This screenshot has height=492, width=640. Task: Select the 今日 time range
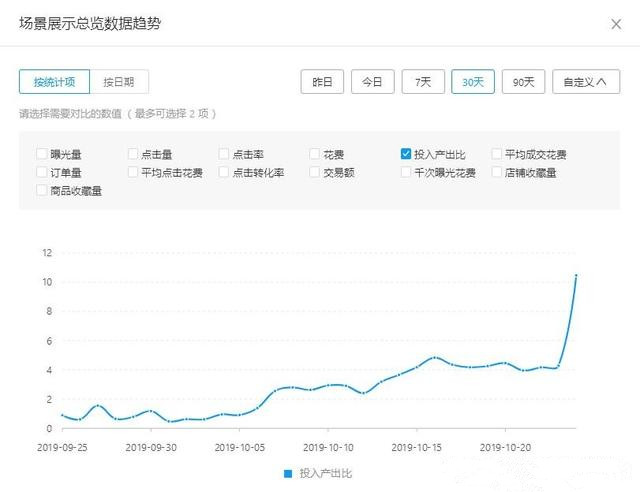click(x=372, y=82)
